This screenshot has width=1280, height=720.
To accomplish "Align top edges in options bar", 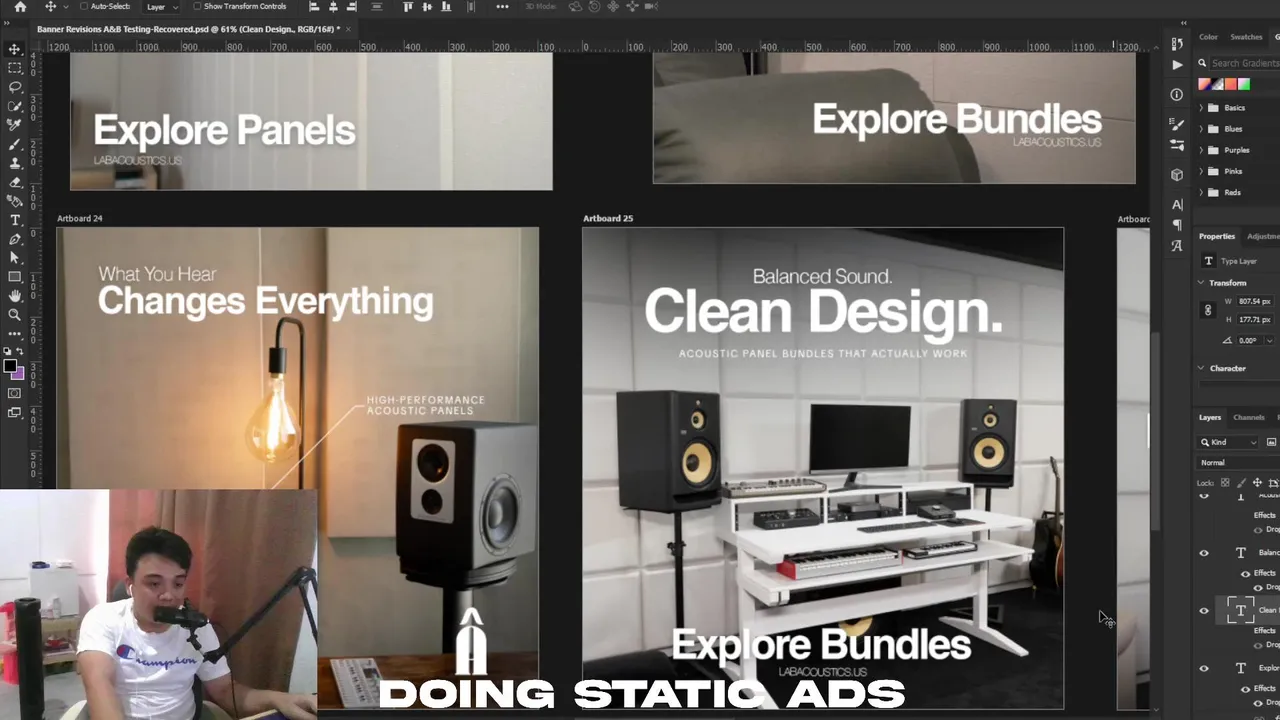I will pyautogui.click(x=408, y=7).
